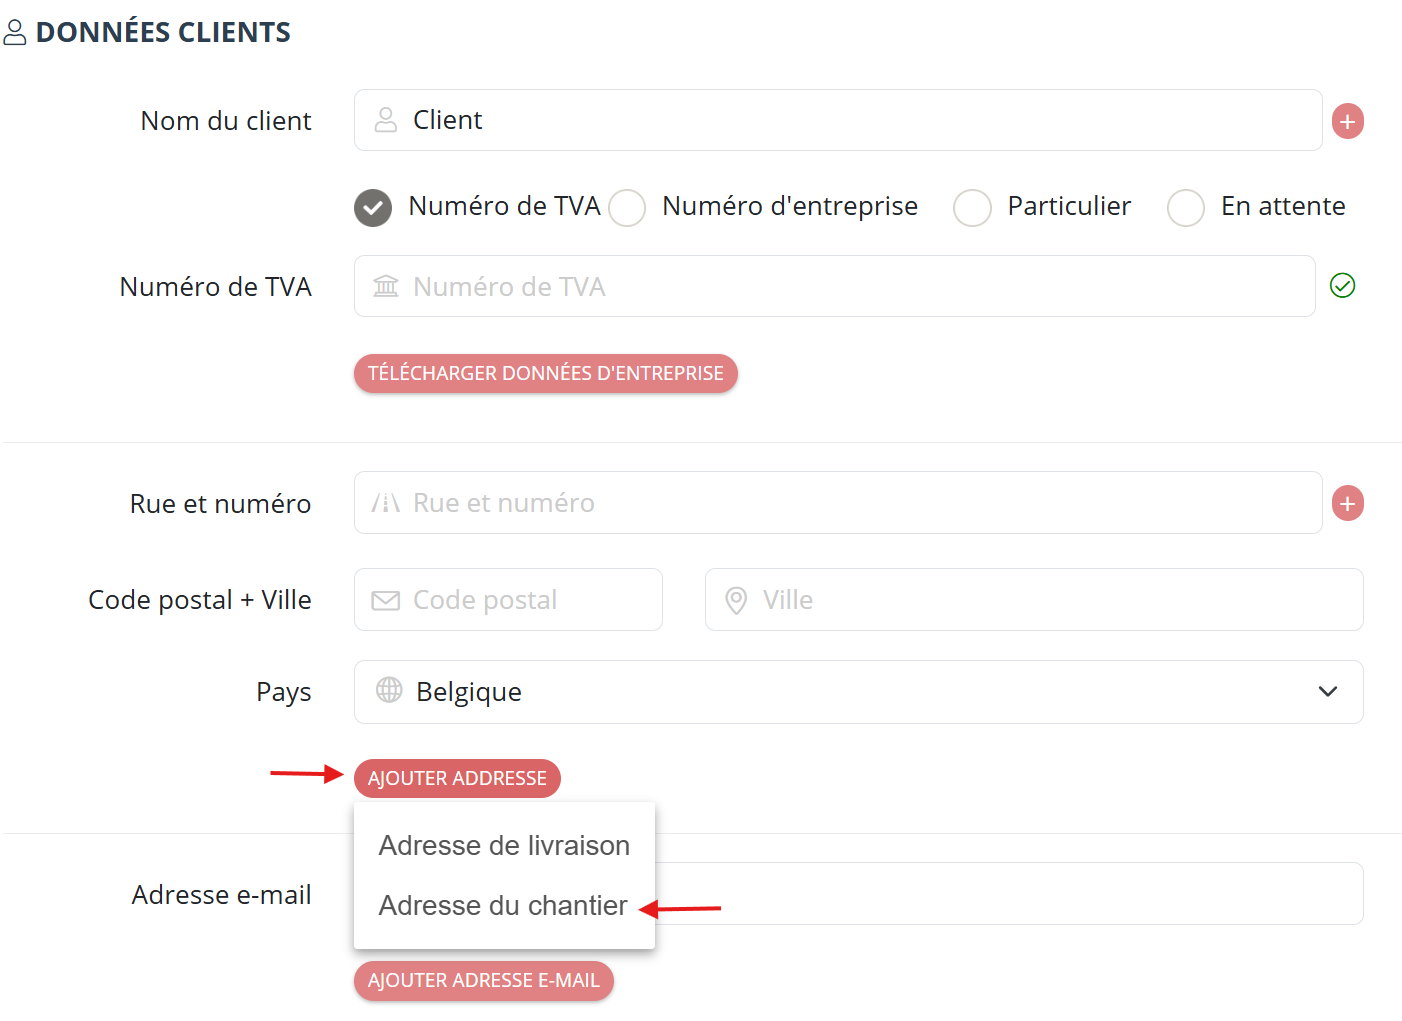Click the green TVA validation check icon
This screenshot has height=1021, width=1402.
click(x=1342, y=286)
